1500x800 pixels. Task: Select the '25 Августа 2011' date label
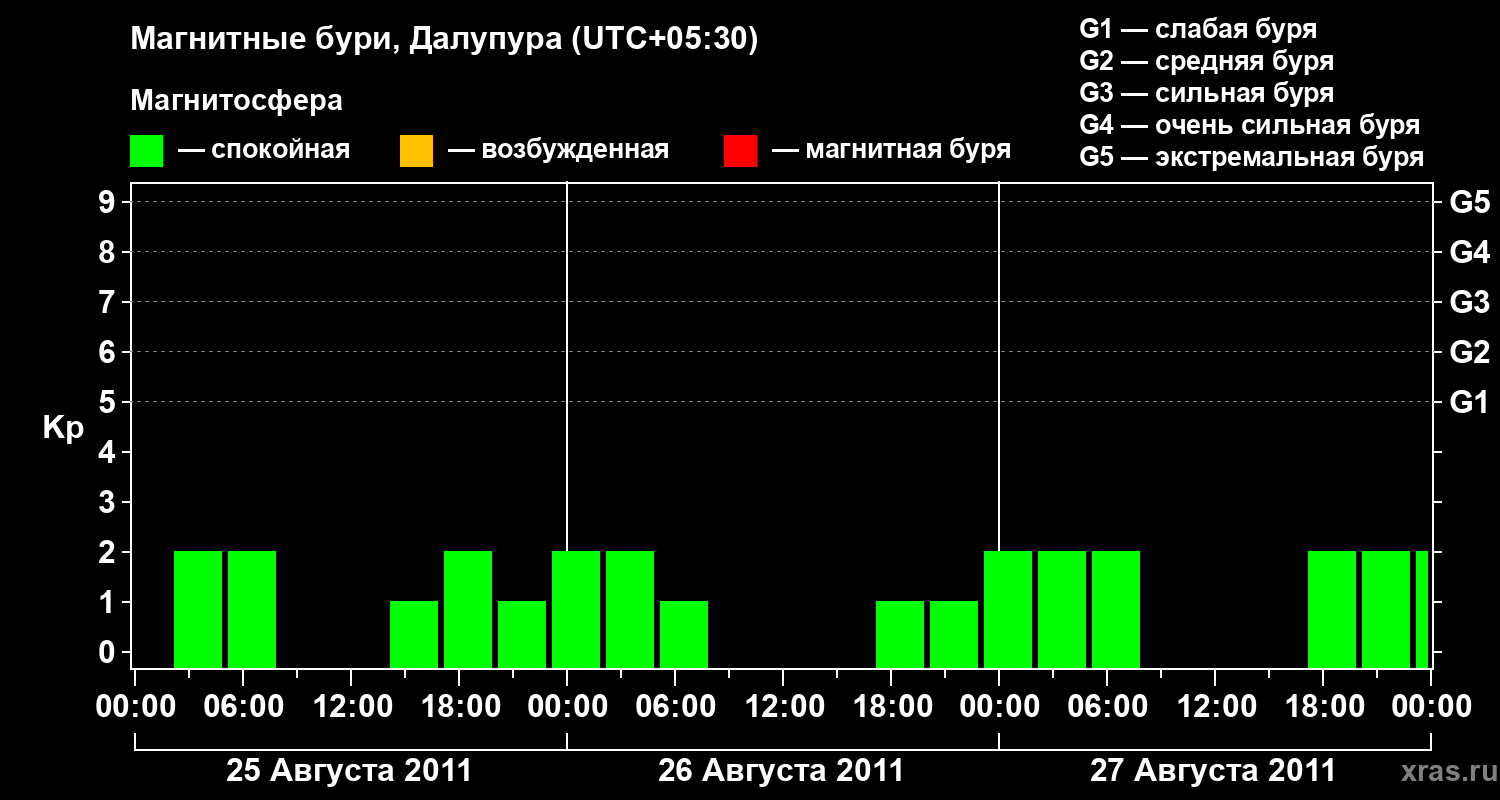click(x=348, y=771)
